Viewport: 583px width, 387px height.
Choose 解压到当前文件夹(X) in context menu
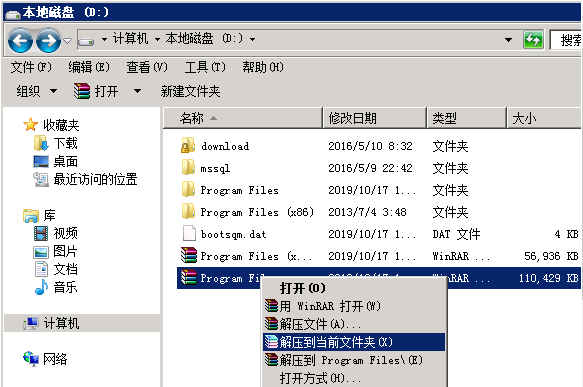point(354,342)
